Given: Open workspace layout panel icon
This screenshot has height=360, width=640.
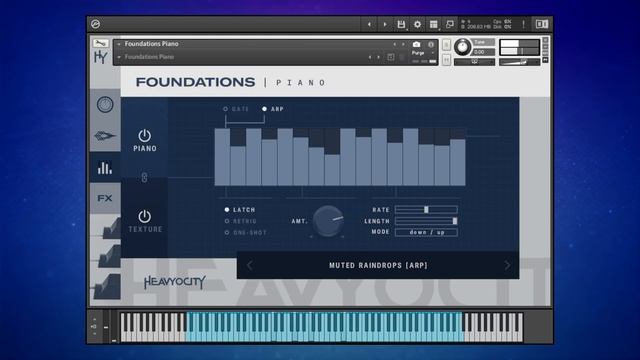Looking at the screenshot, I should 433,24.
